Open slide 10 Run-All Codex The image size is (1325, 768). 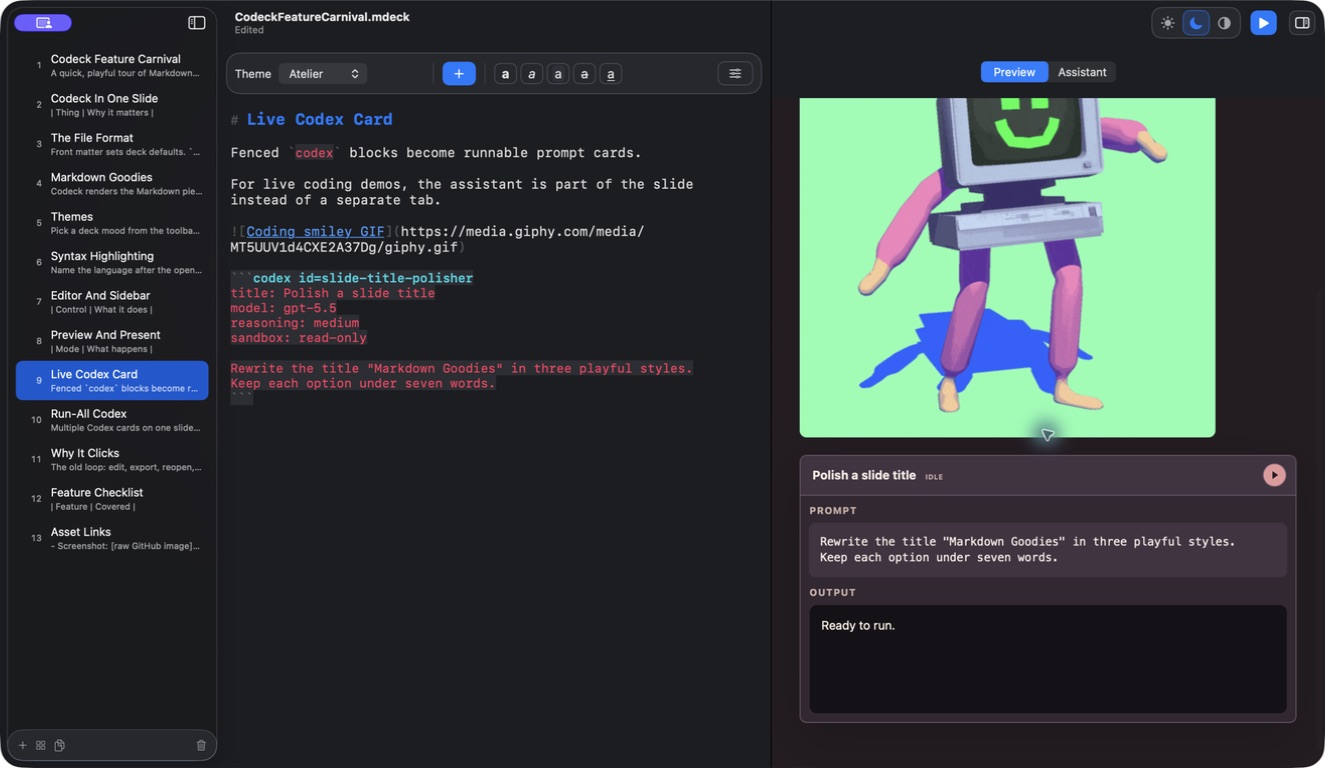click(x=112, y=420)
